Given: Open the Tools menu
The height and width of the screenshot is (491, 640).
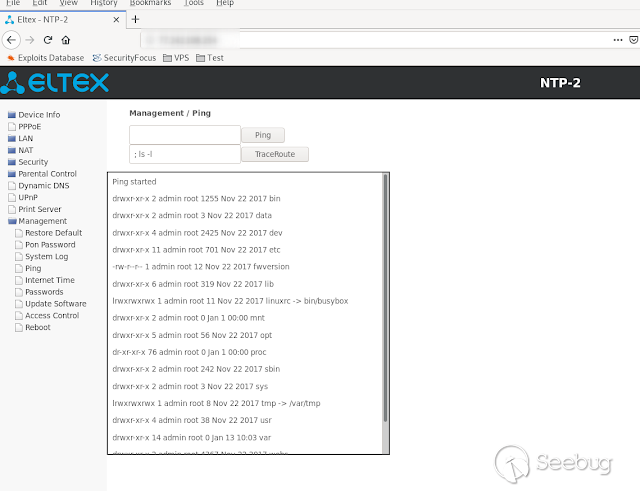Looking at the screenshot, I should [x=193, y=3].
